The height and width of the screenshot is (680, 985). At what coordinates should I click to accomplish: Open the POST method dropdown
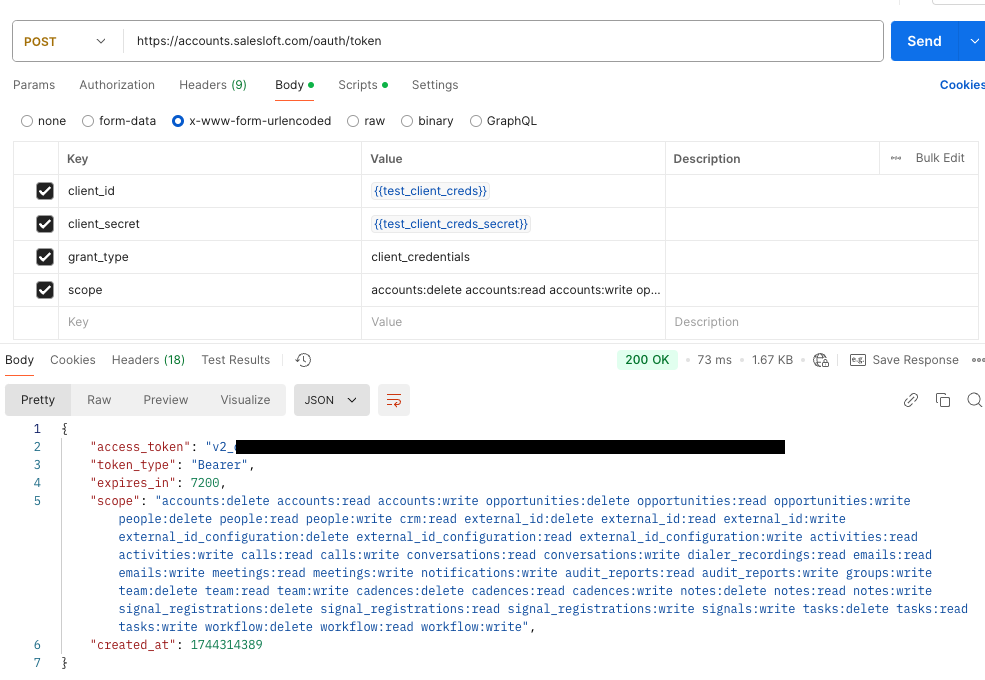point(67,41)
